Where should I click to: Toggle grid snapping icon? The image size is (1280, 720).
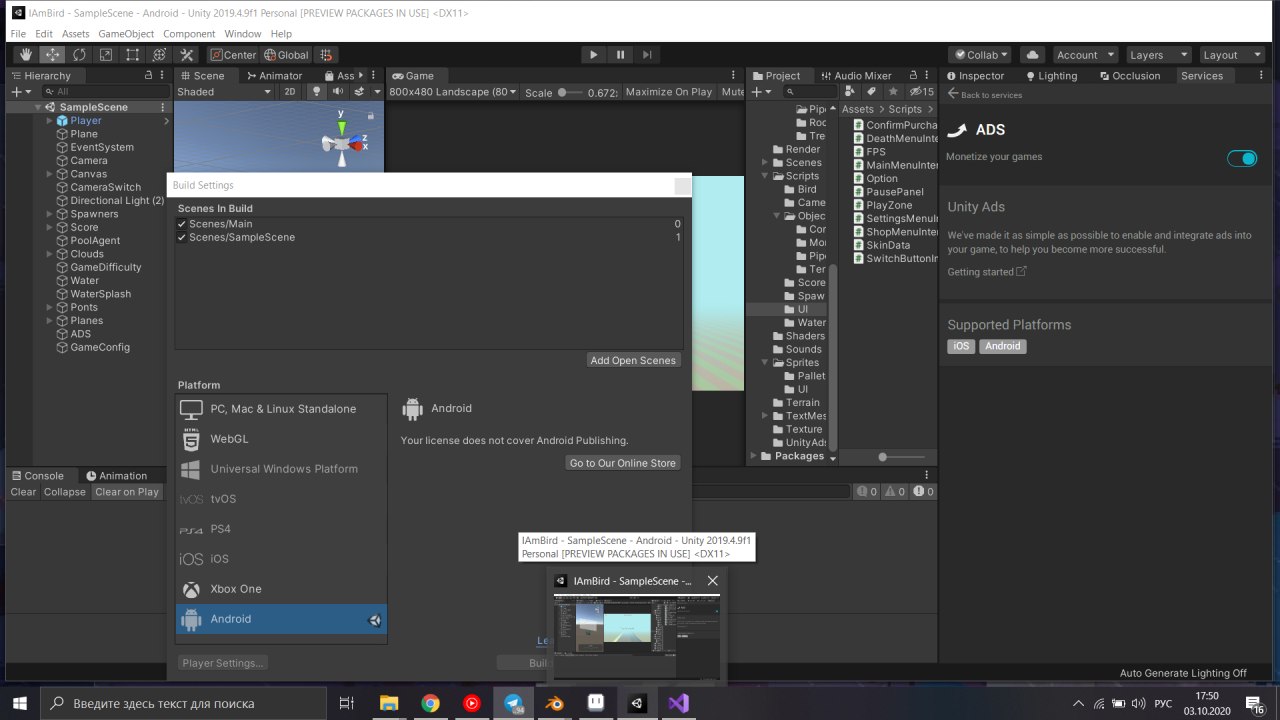(326, 55)
